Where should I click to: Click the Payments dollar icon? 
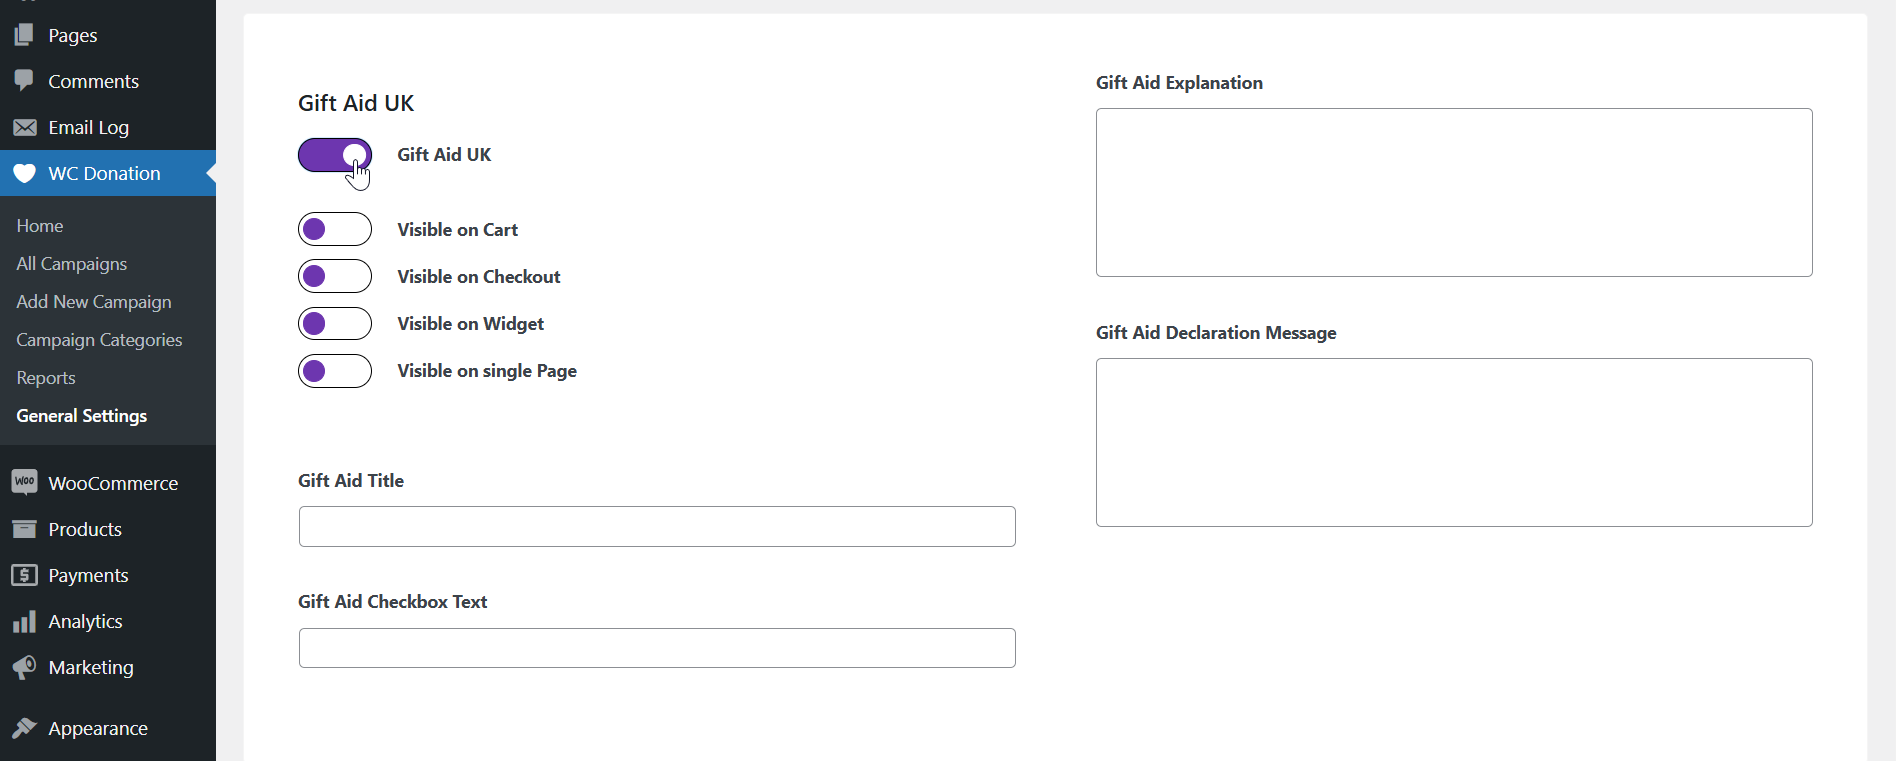click(24, 575)
